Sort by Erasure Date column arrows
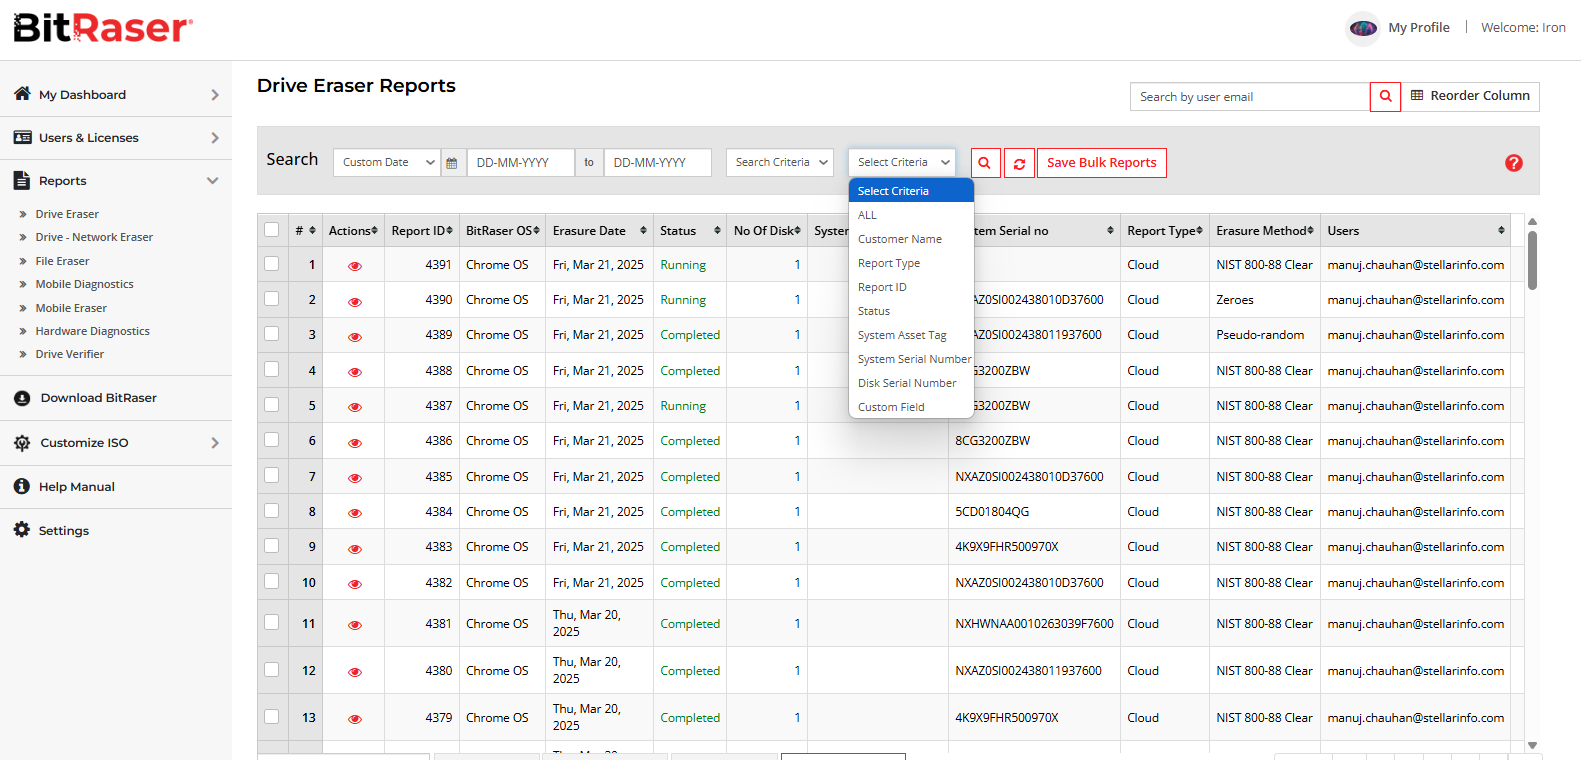Image resolution: width=1581 pixels, height=760 pixels. tap(643, 231)
